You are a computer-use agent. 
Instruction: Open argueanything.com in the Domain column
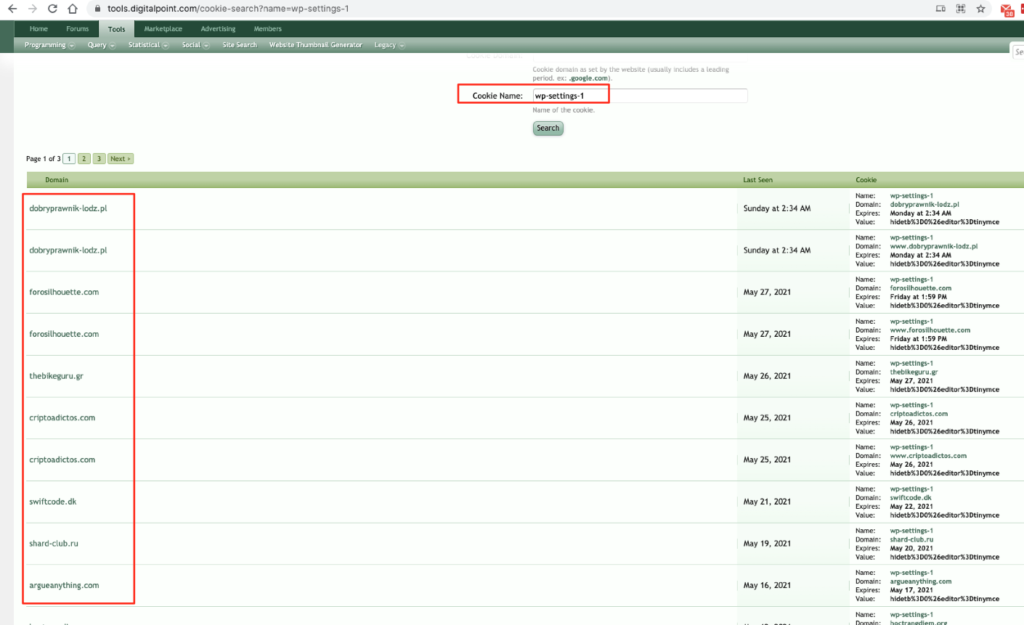tap(64, 585)
